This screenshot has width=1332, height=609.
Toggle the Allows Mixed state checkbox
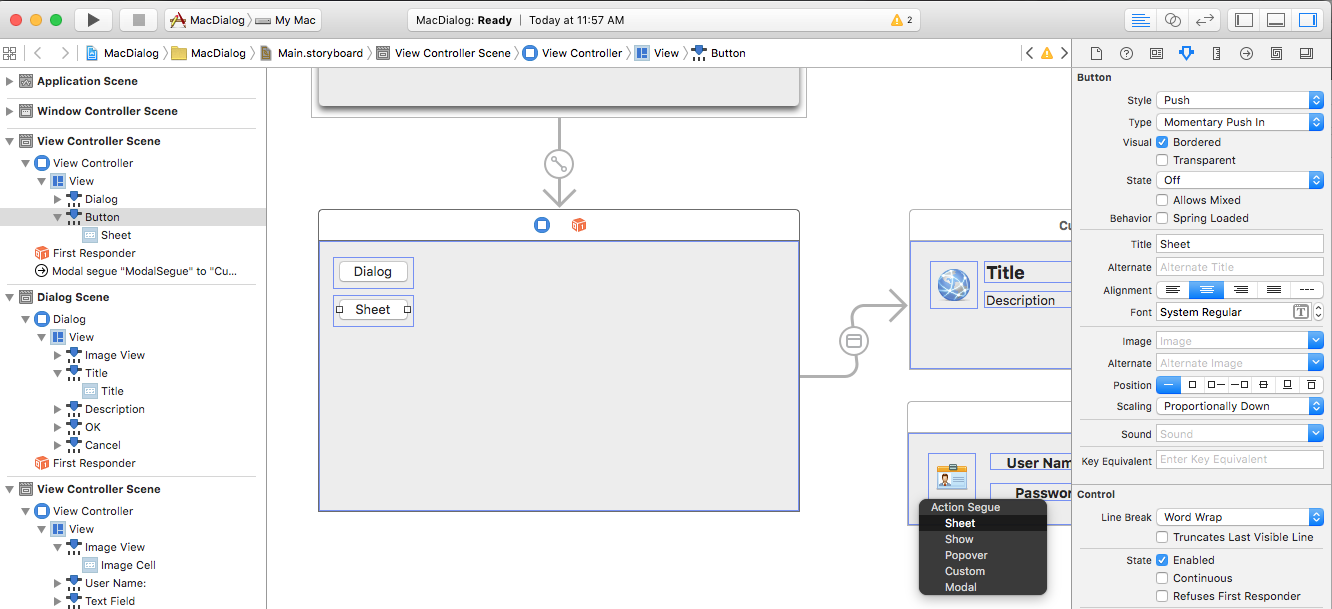pos(1162,199)
